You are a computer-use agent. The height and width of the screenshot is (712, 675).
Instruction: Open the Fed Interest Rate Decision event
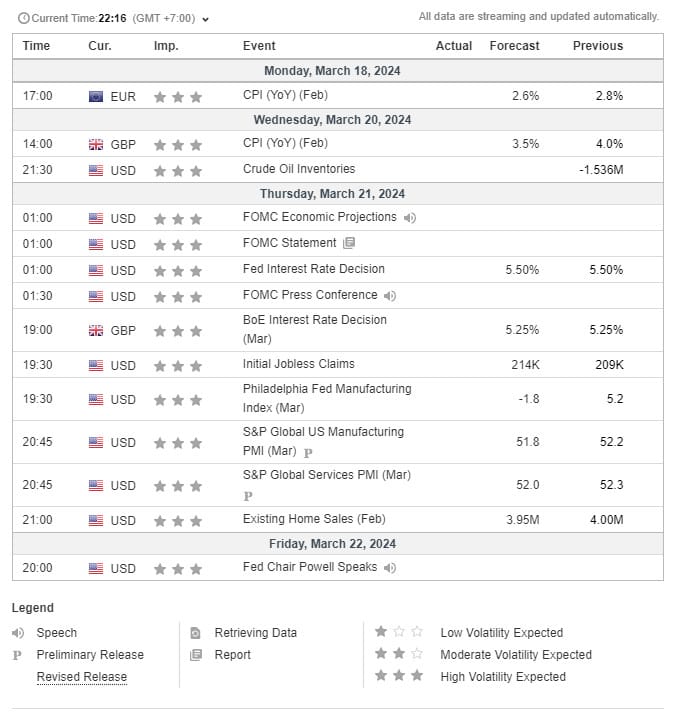(313, 269)
